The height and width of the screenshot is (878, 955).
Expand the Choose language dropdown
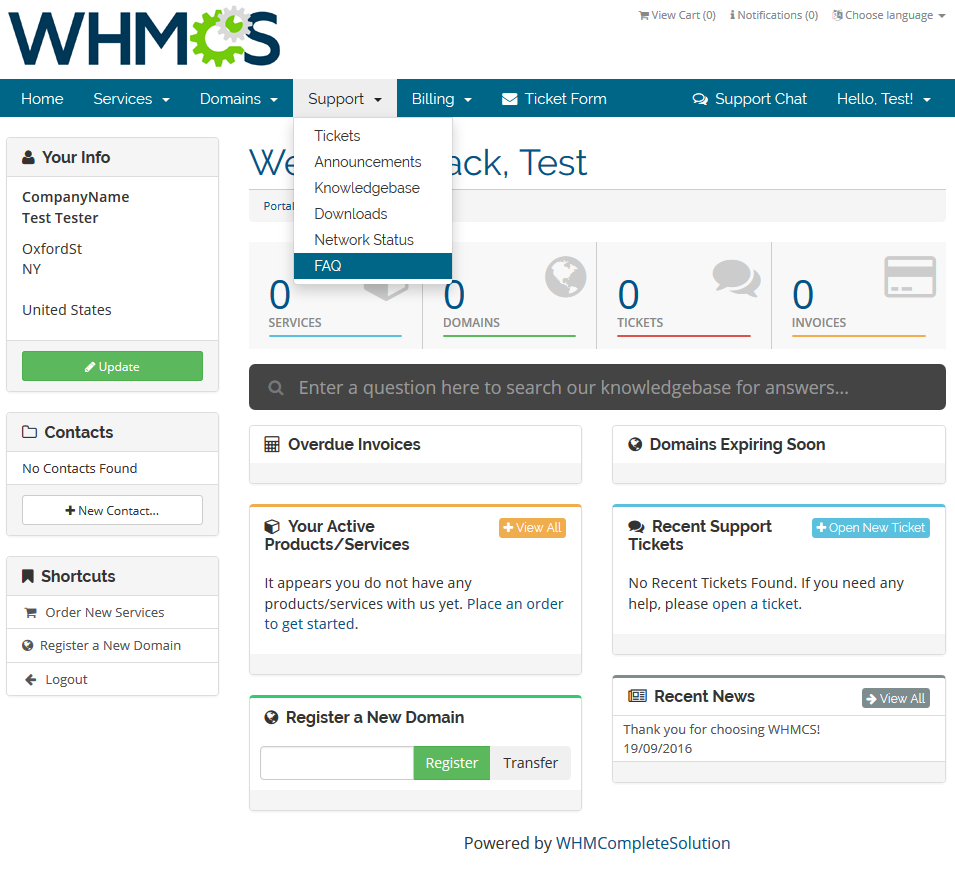coord(889,15)
